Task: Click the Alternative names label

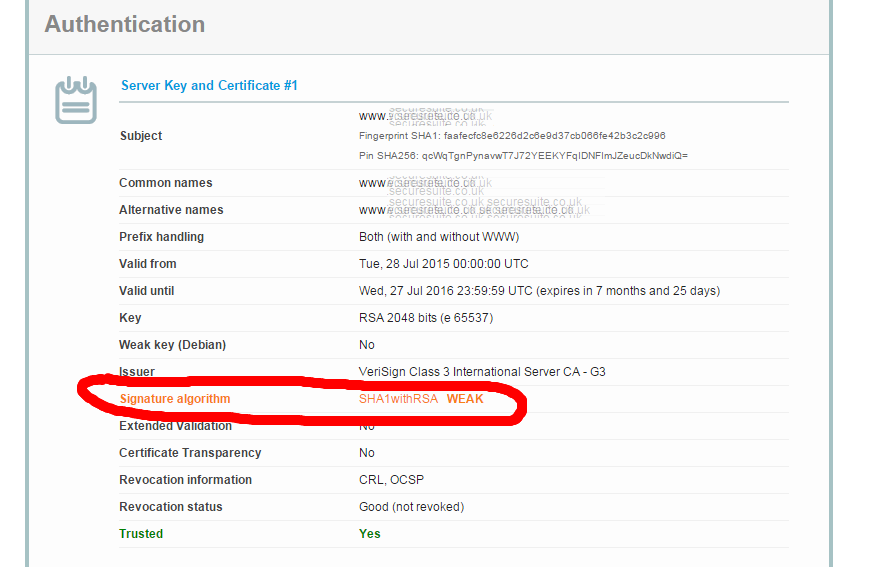Action: [x=171, y=210]
